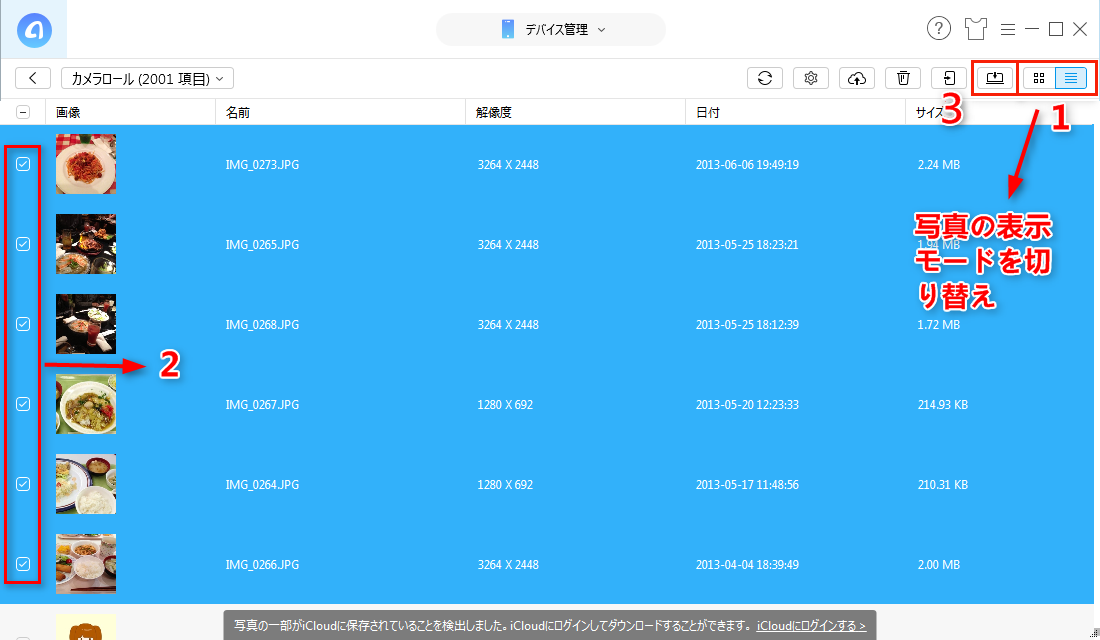Upload selected photos to cloud
This screenshot has height=640, width=1100.
[x=857, y=77]
